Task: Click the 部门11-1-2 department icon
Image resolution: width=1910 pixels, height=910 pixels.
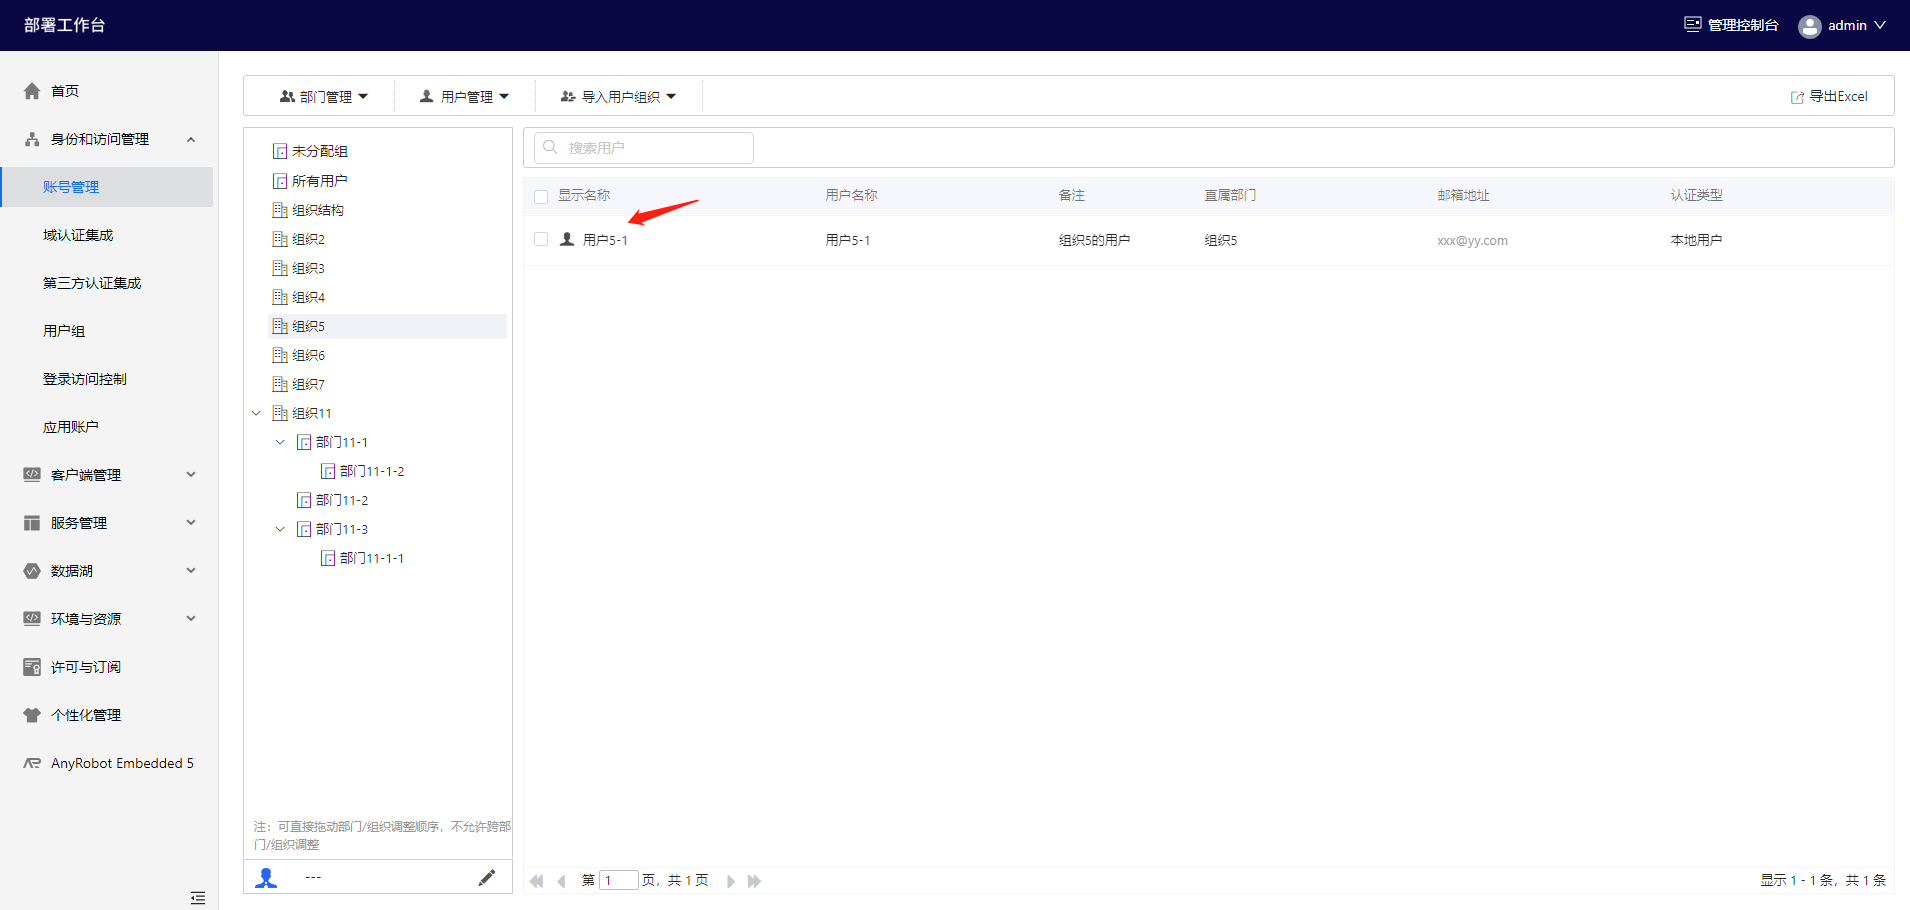Action: point(328,471)
